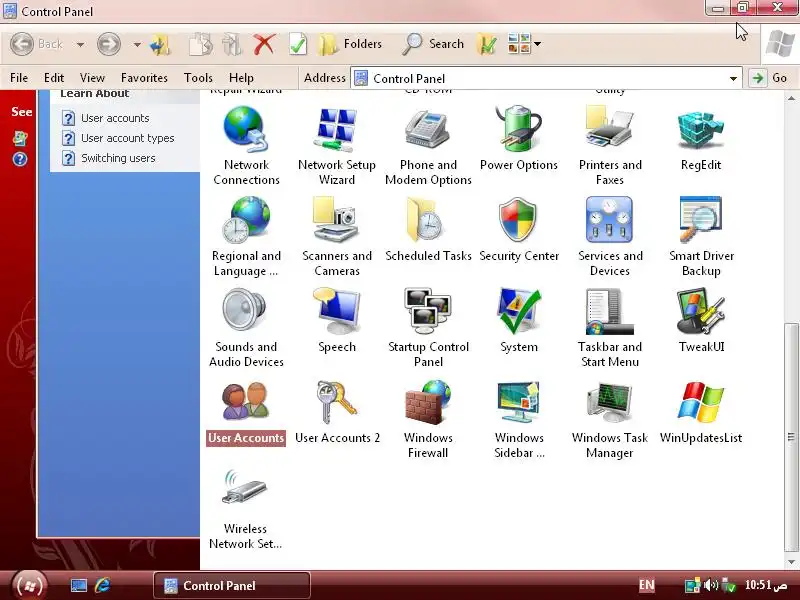Screen dimensions: 800x600
Task: Launch Internet Explorer from quick launch
Action: [103, 585]
